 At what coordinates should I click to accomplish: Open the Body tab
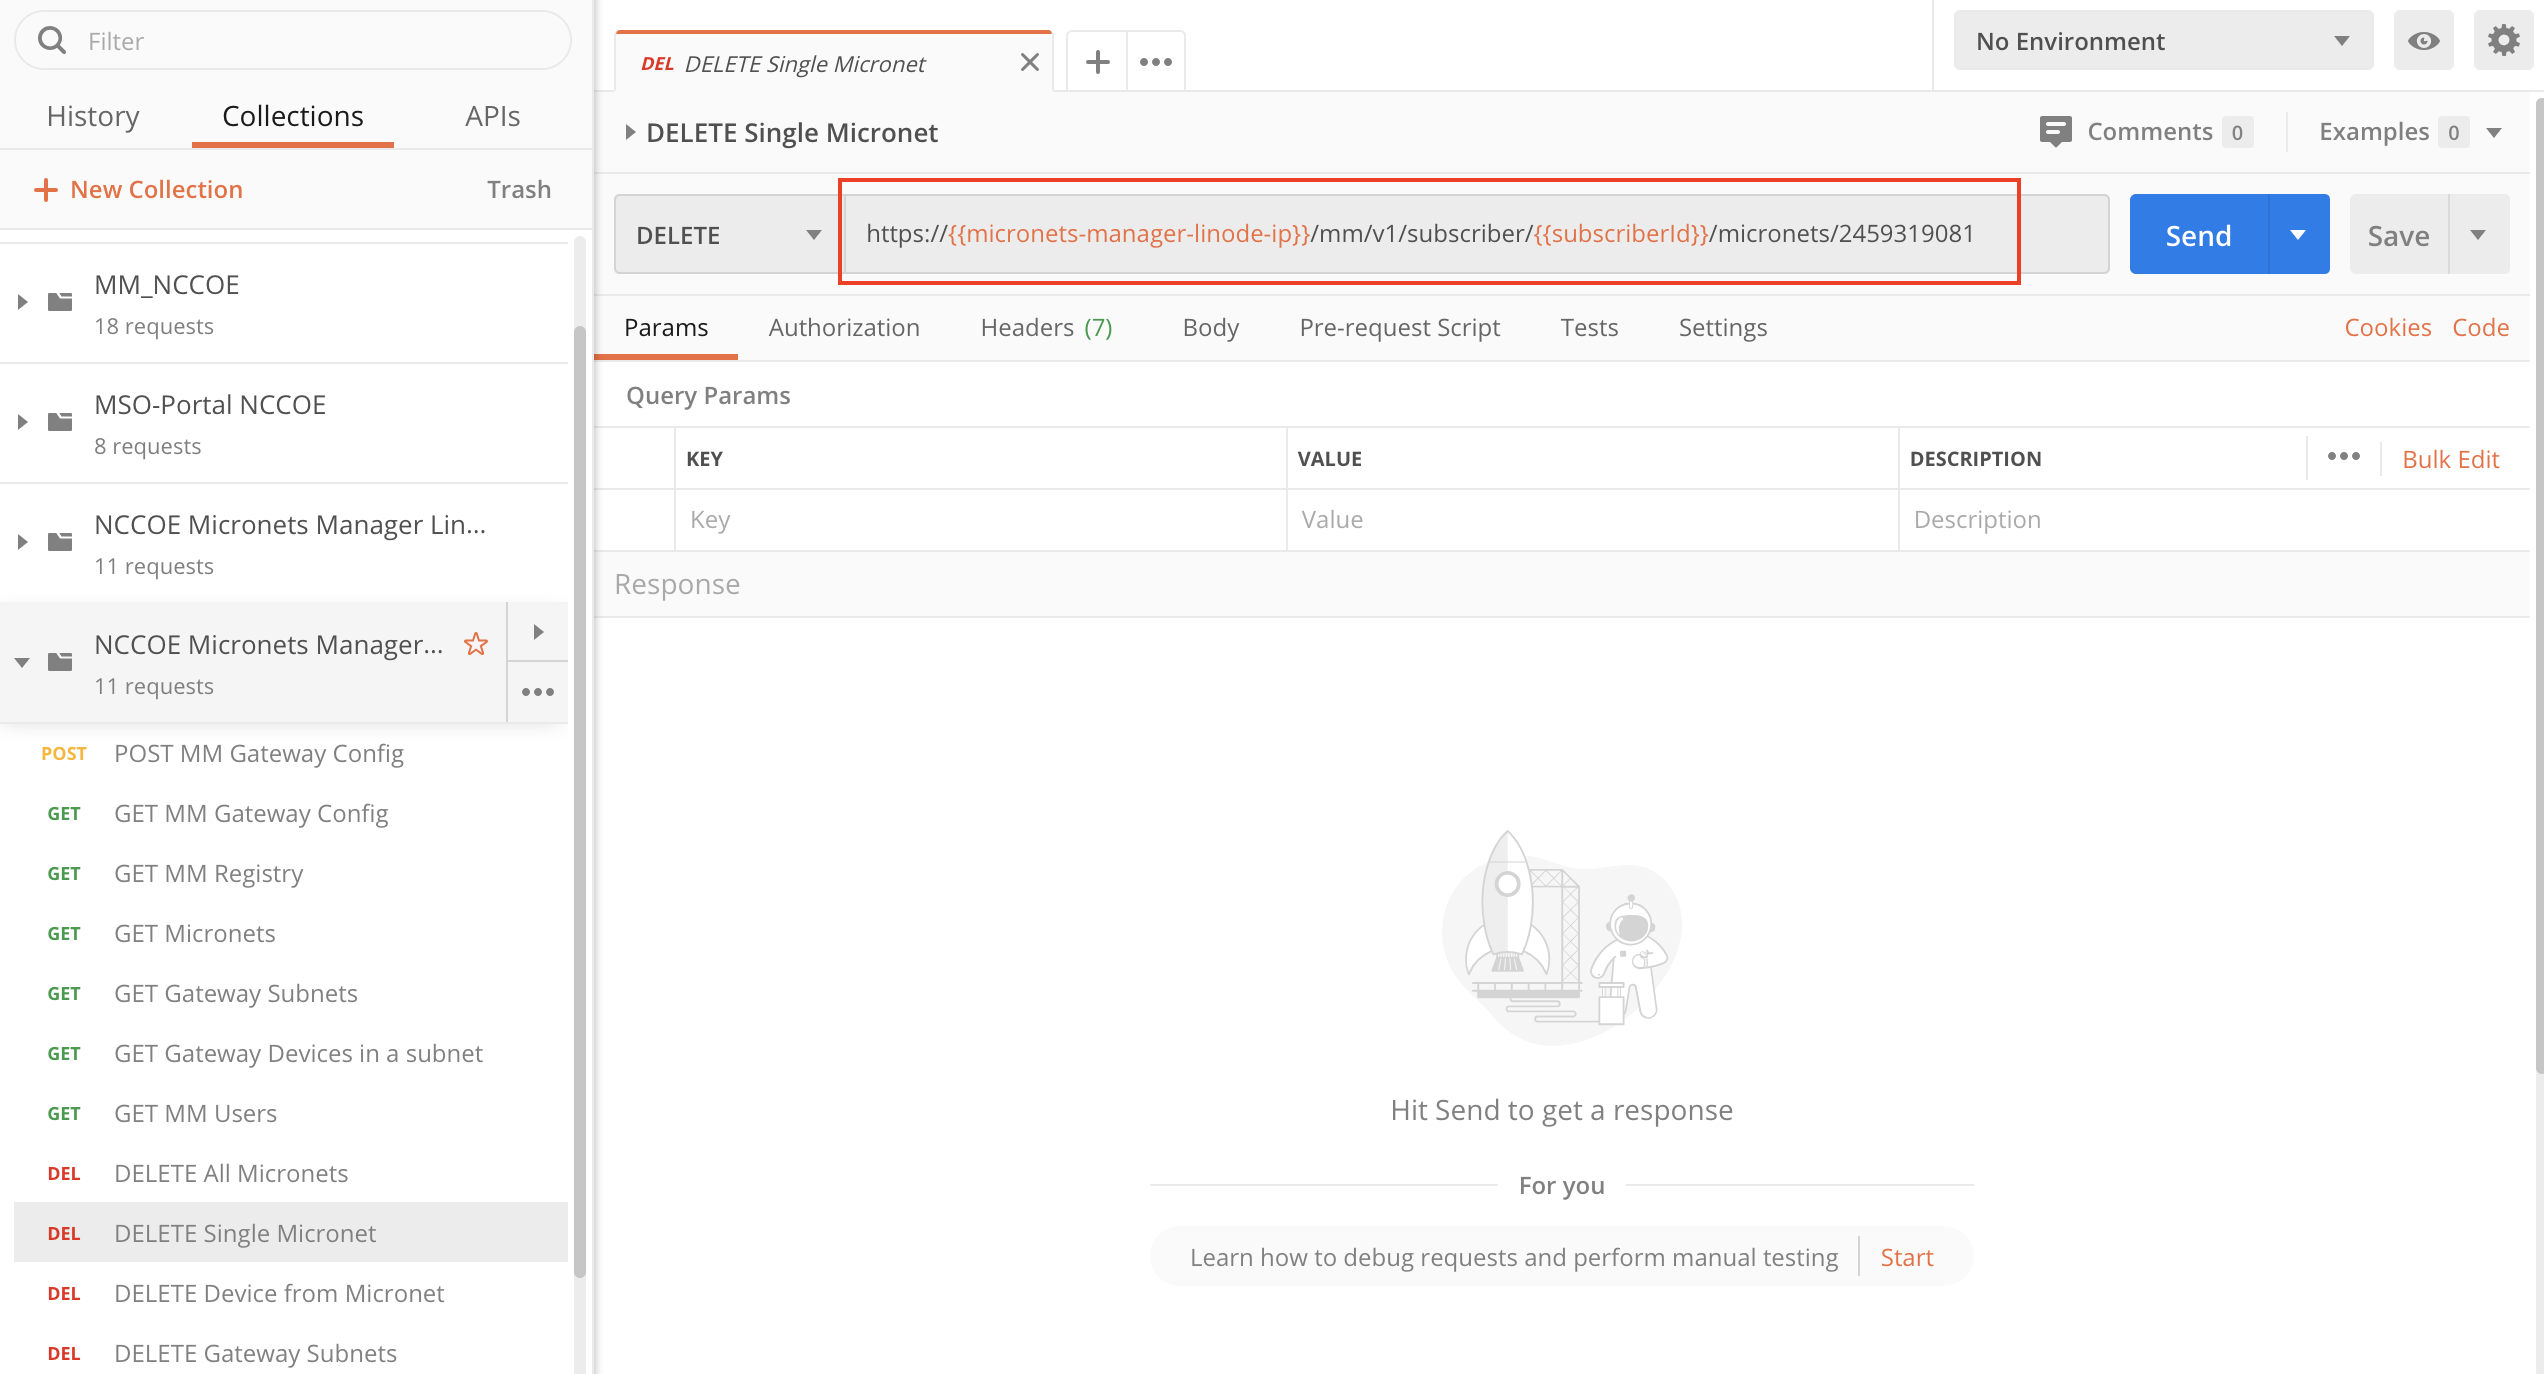1210,327
